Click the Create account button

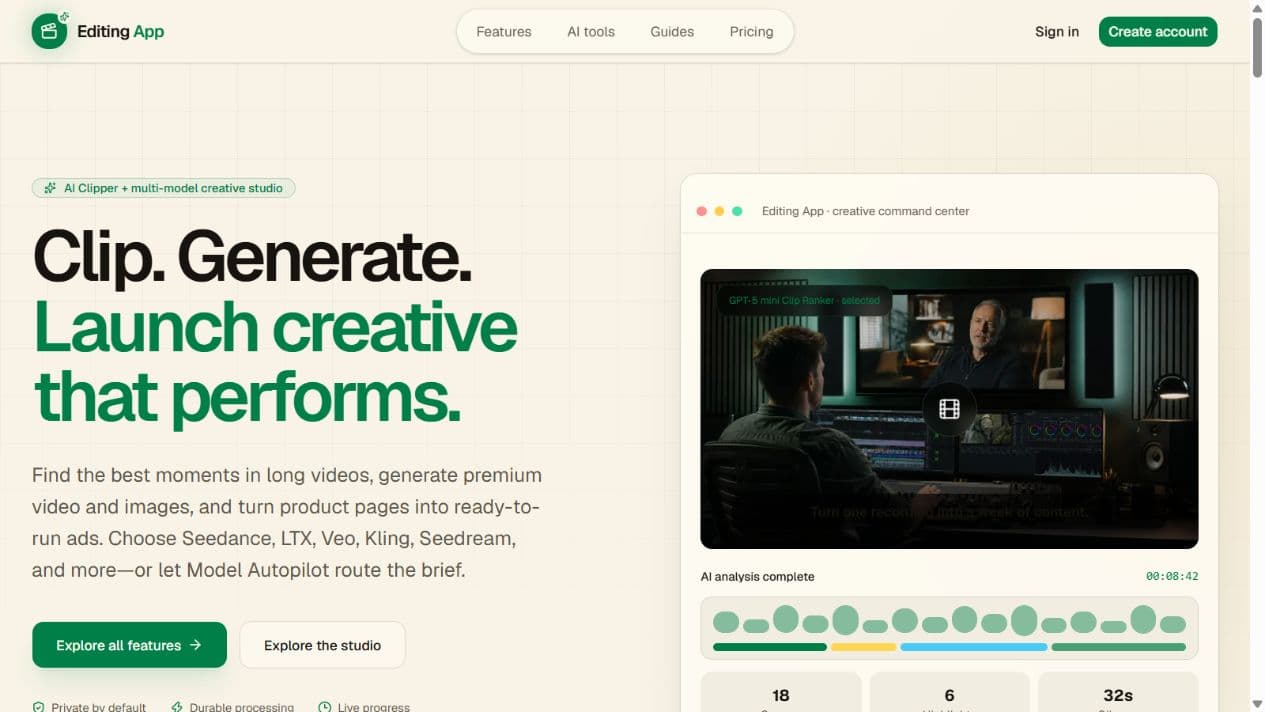tap(1158, 32)
